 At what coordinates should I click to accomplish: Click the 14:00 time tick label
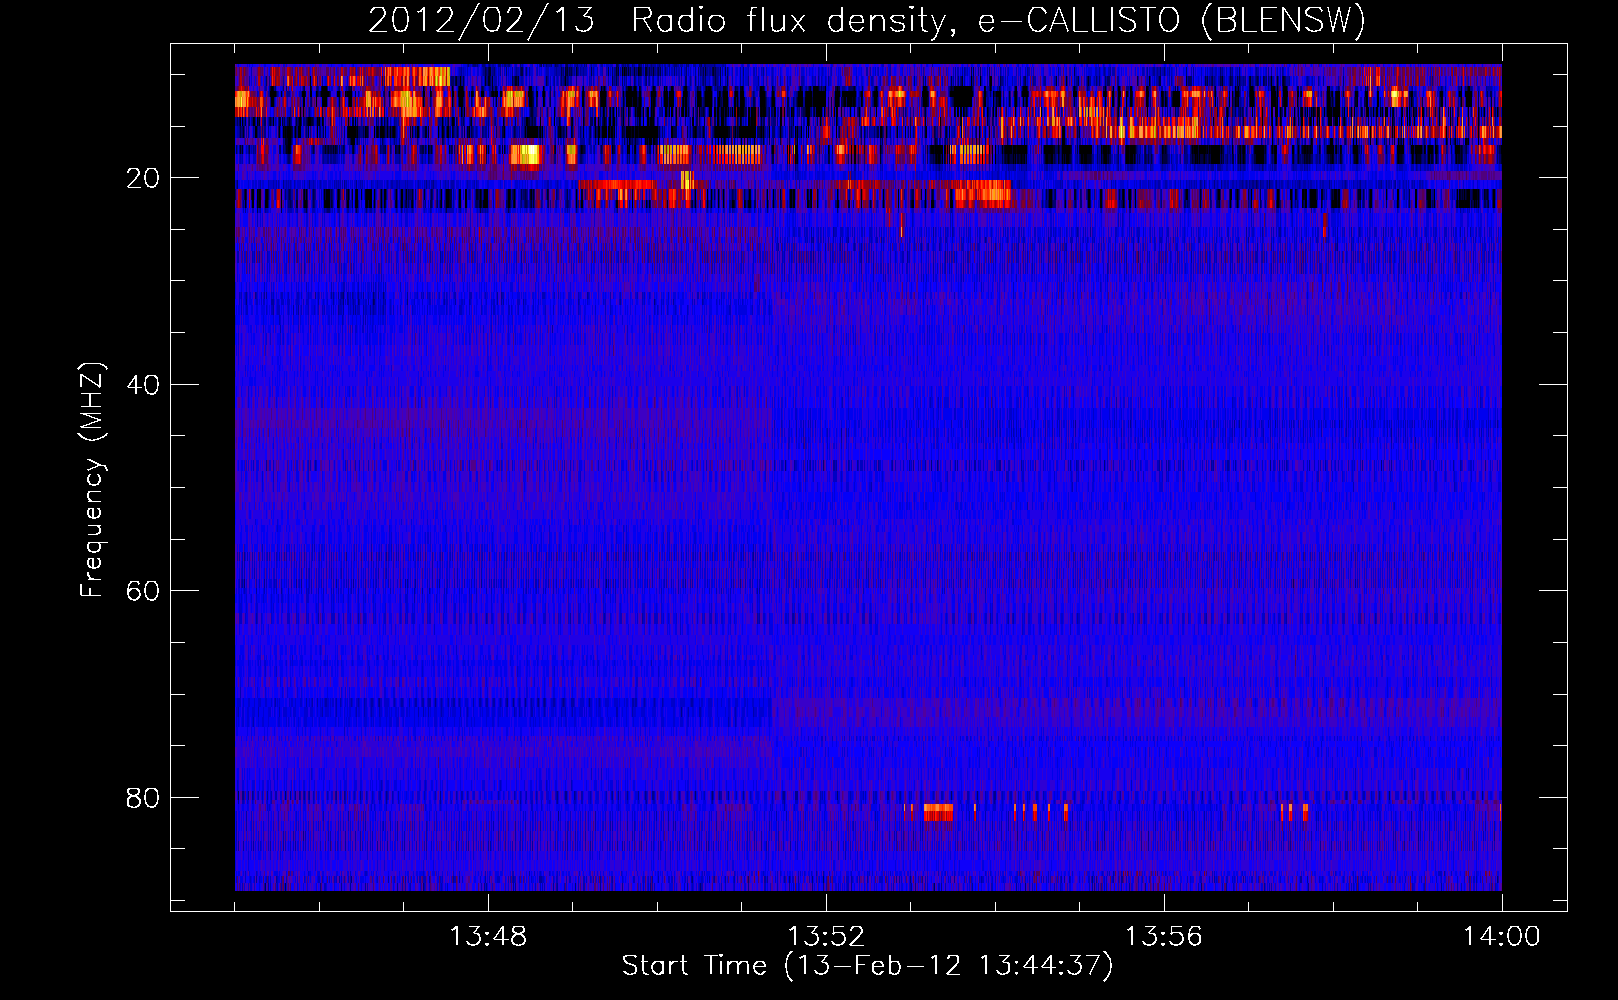(x=1502, y=937)
